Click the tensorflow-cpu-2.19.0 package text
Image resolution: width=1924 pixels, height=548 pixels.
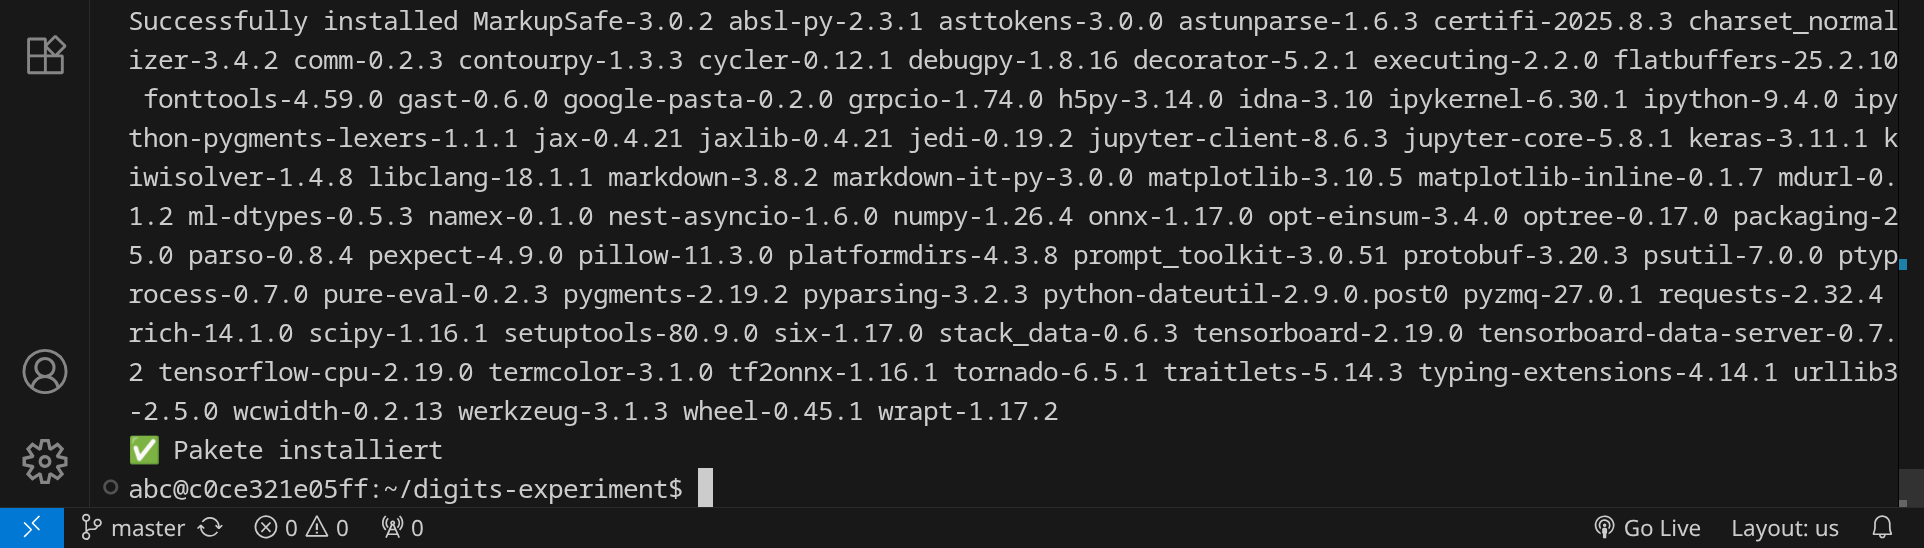315,372
